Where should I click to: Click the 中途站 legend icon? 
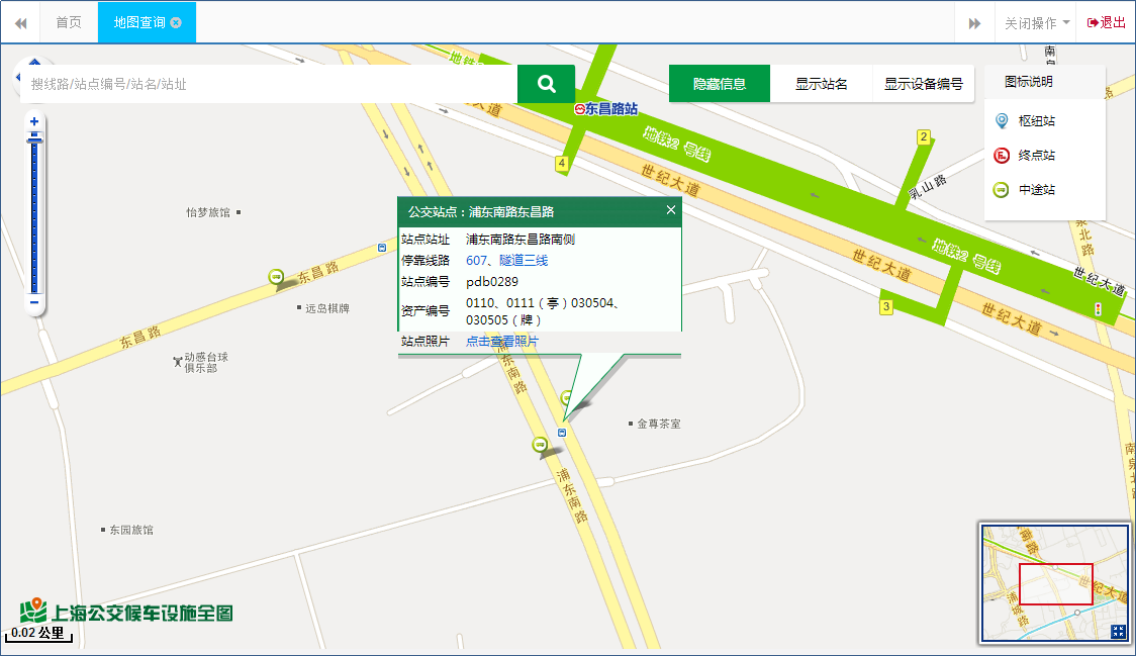1001,190
